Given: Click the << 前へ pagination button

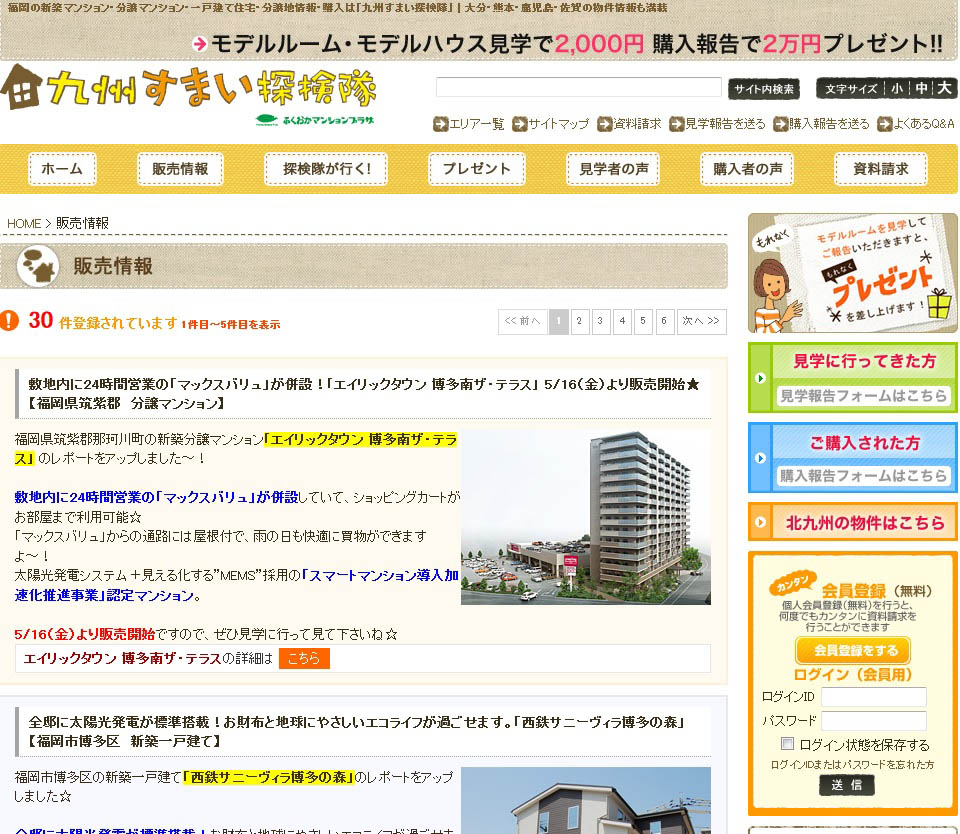Looking at the screenshot, I should 522,321.
